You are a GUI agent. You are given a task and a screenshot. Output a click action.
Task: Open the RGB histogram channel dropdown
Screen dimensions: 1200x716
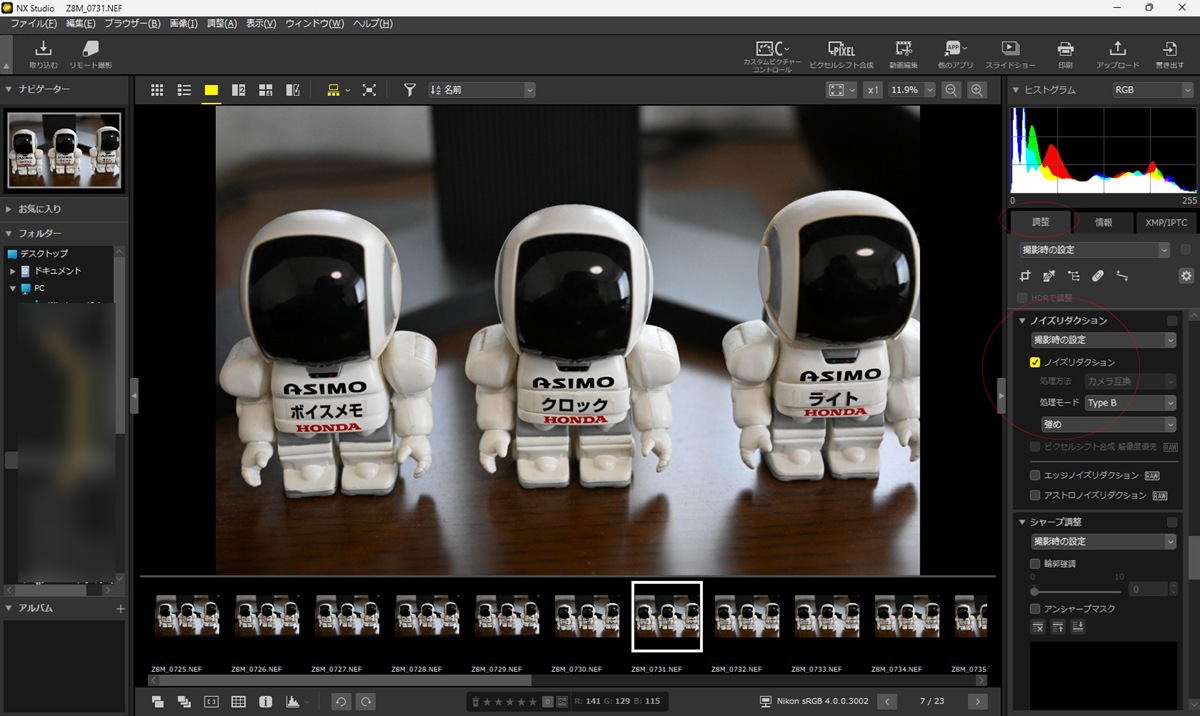[1153, 90]
